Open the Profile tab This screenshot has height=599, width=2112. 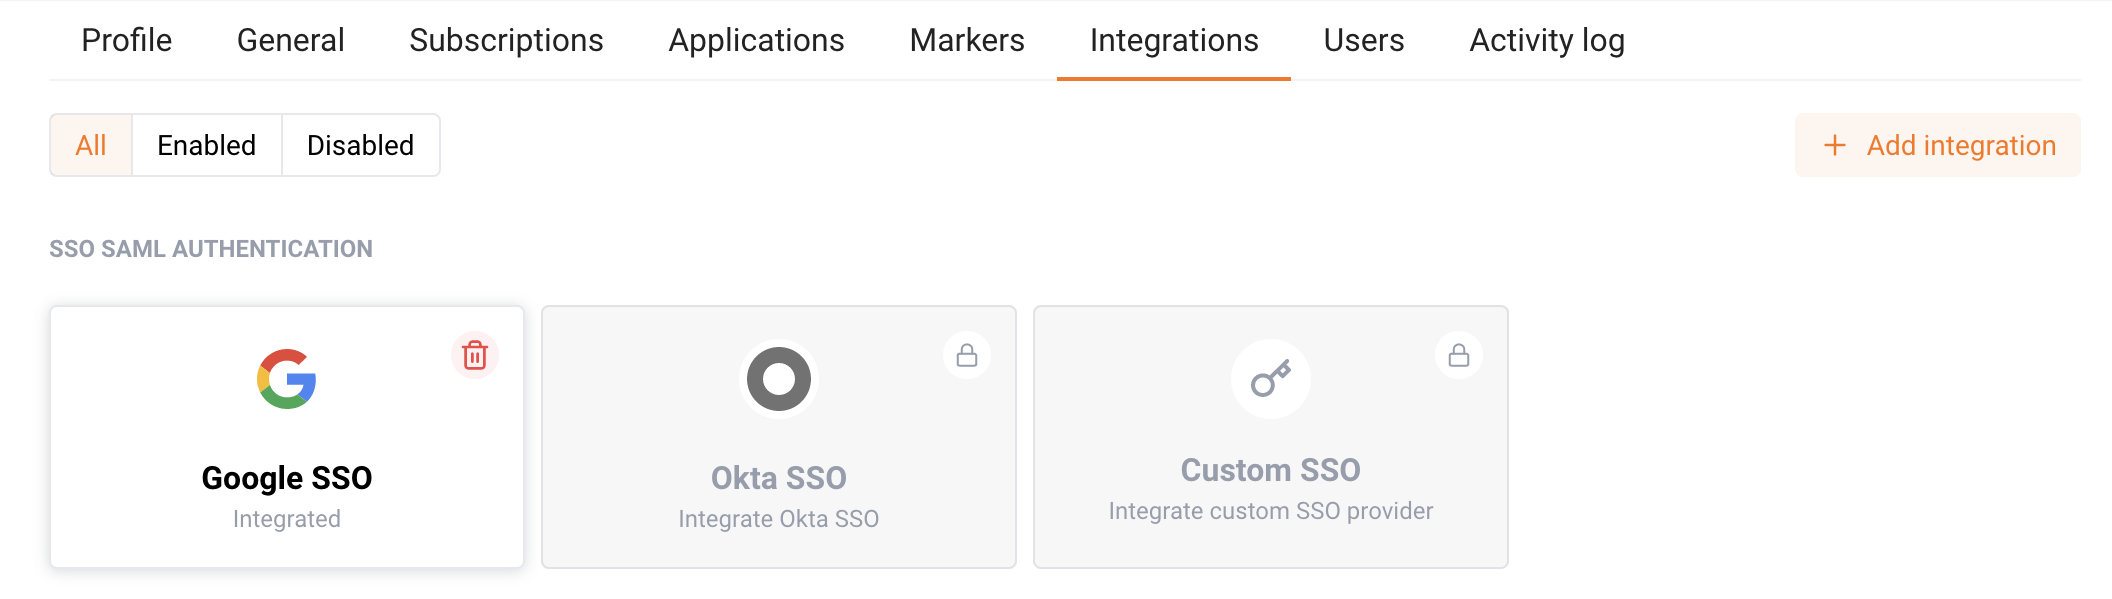pyautogui.click(x=127, y=40)
